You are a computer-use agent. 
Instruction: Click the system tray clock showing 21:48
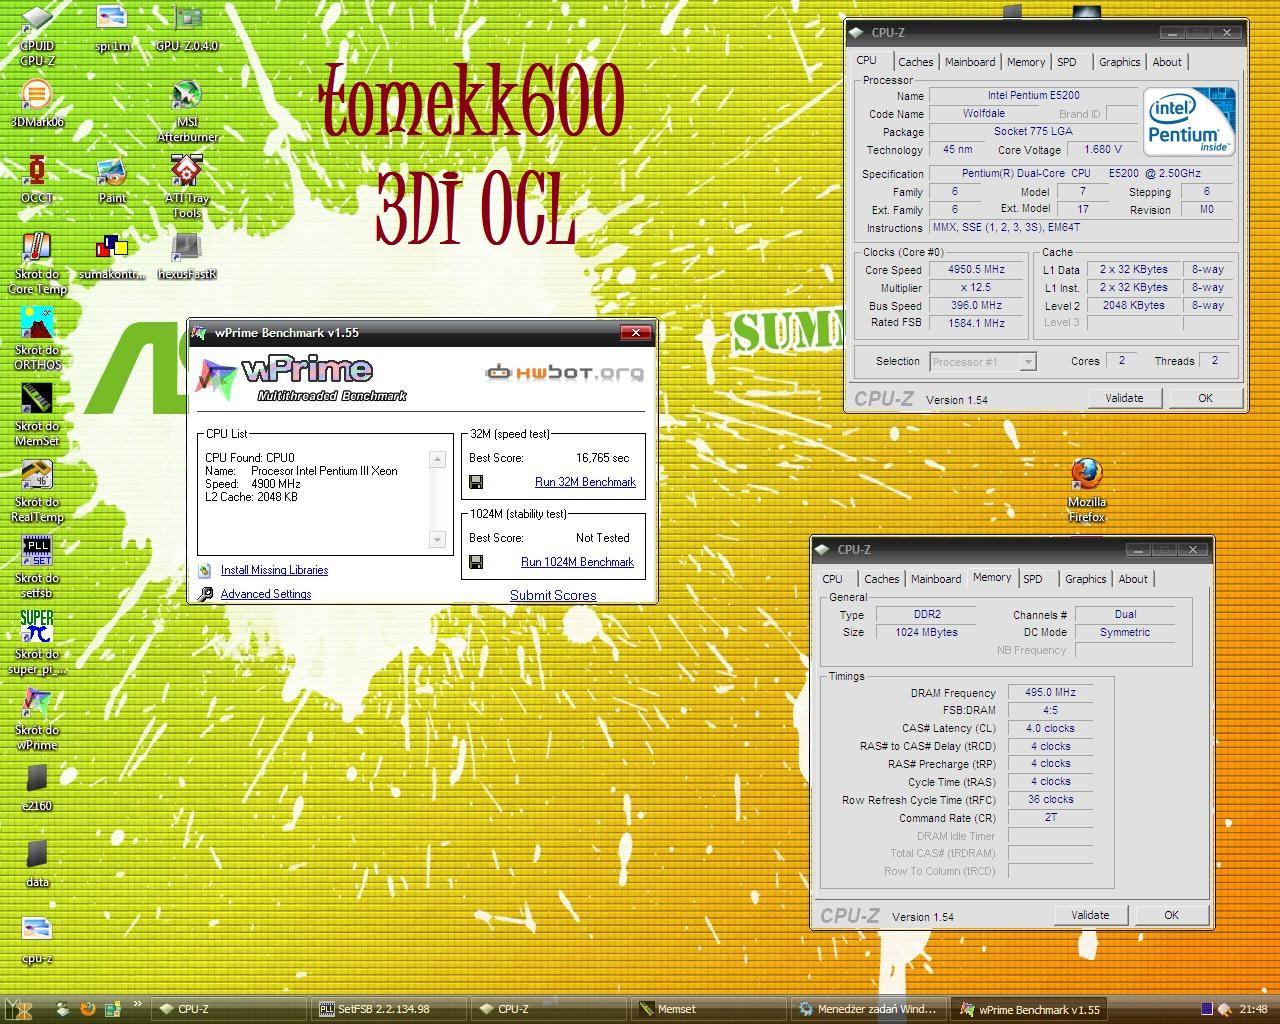(1253, 1009)
